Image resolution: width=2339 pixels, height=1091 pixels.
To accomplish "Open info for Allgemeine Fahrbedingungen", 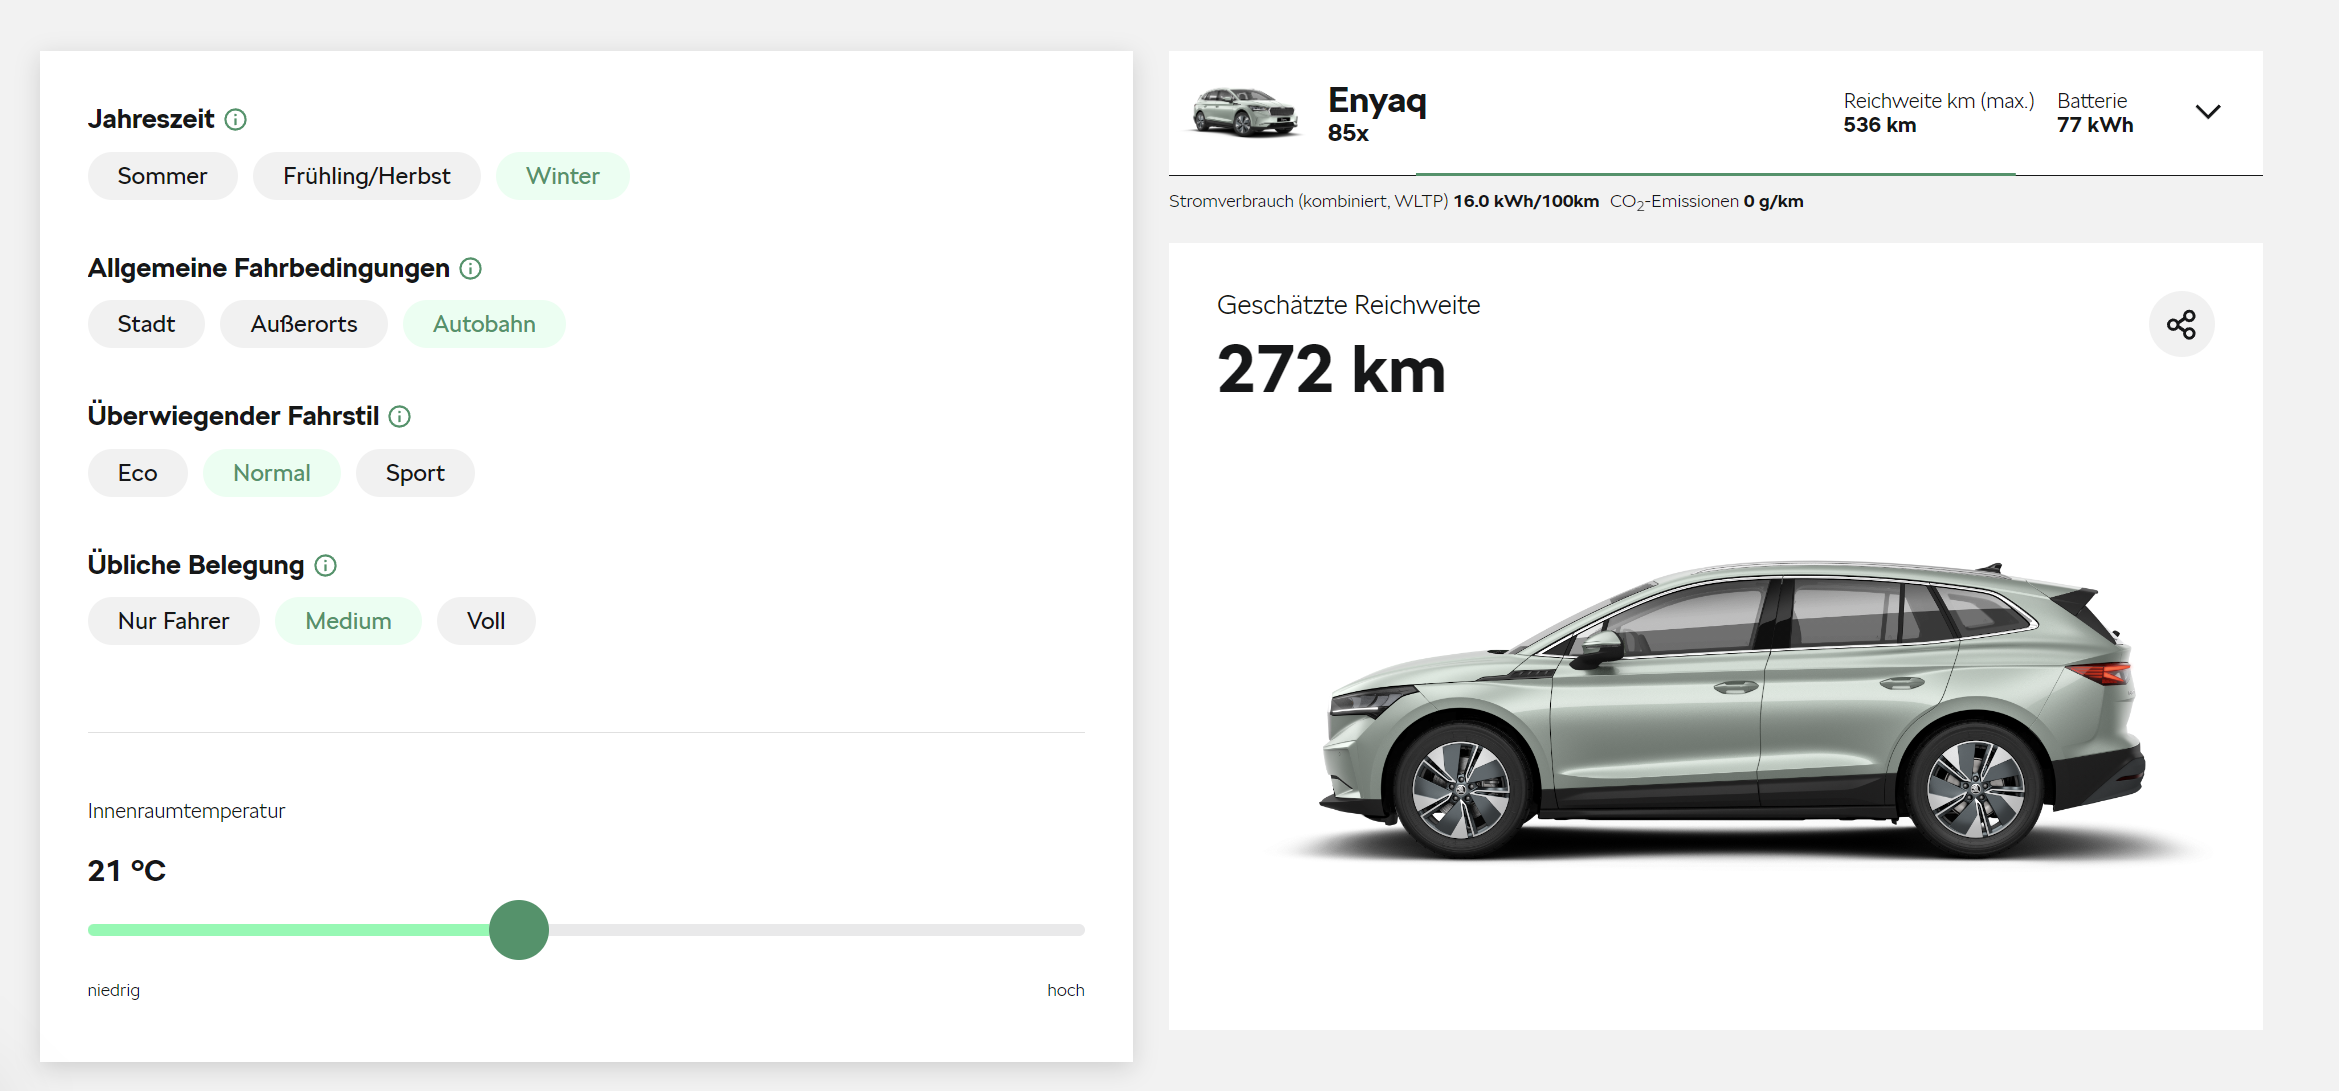I will pyautogui.click(x=470, y=269).
